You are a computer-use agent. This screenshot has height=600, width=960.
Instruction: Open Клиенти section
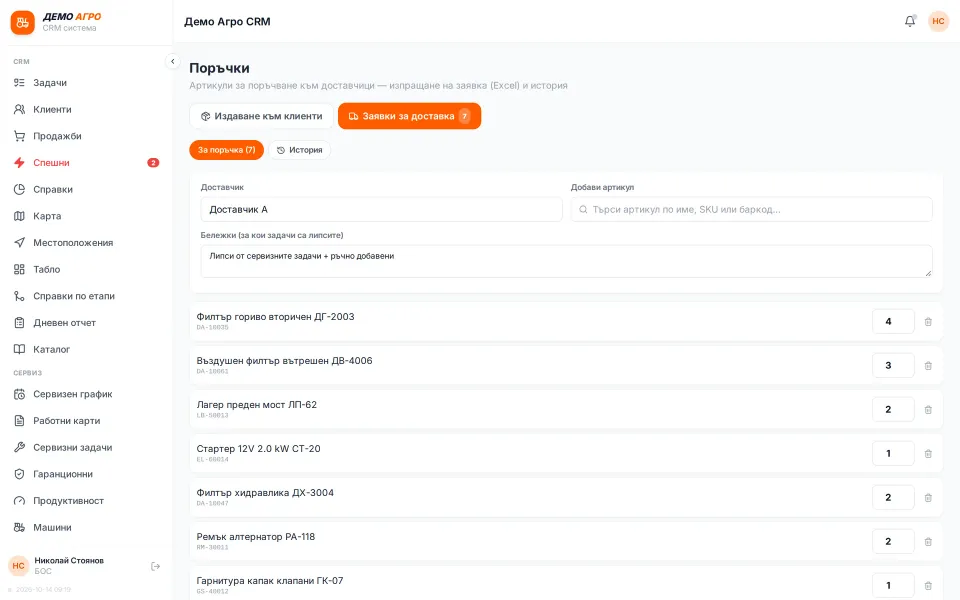86,110
